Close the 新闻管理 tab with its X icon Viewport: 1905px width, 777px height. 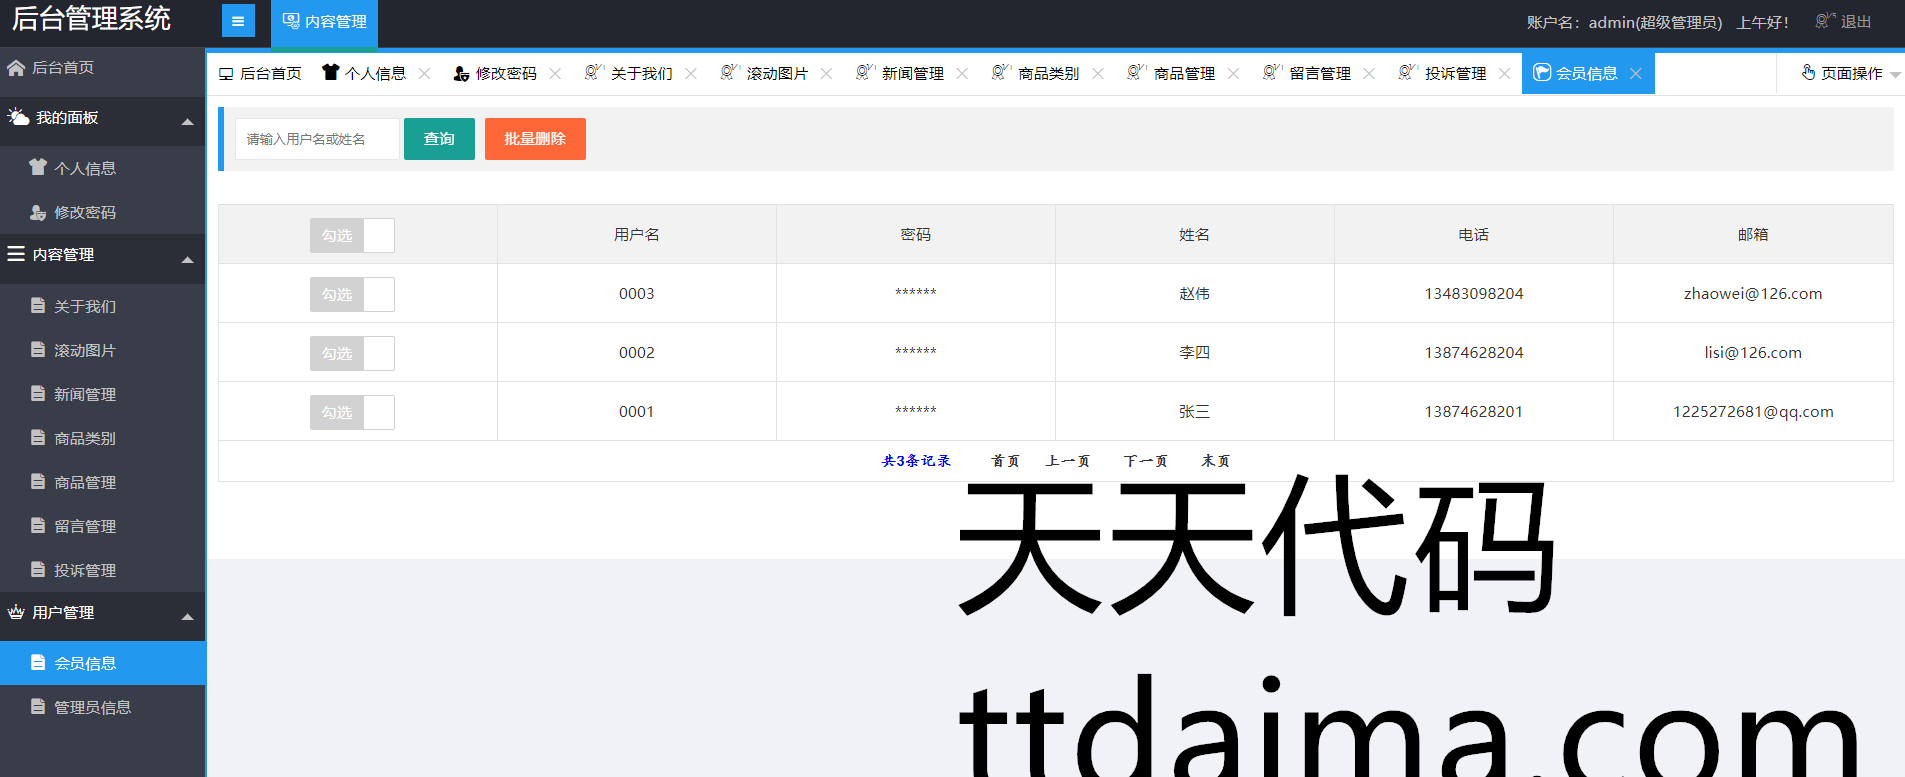click(x=962, y=74)
